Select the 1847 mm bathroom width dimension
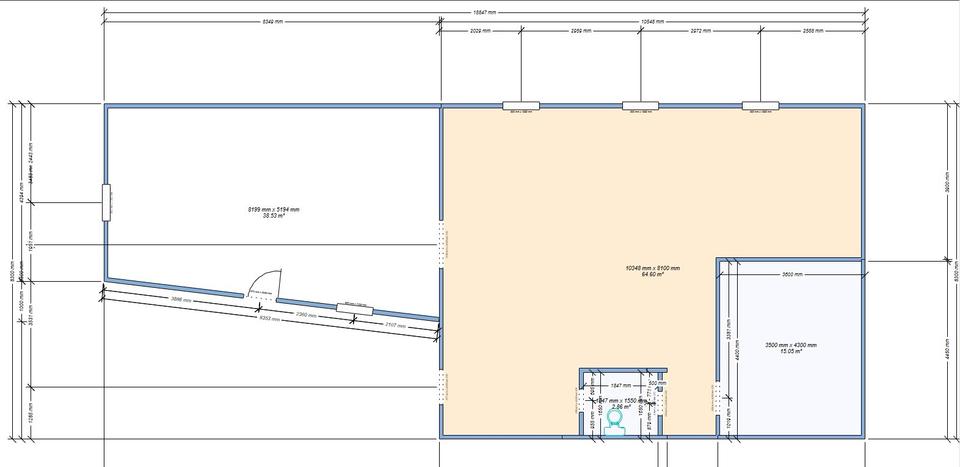The image size is (960, 467). tap(620, 385)
